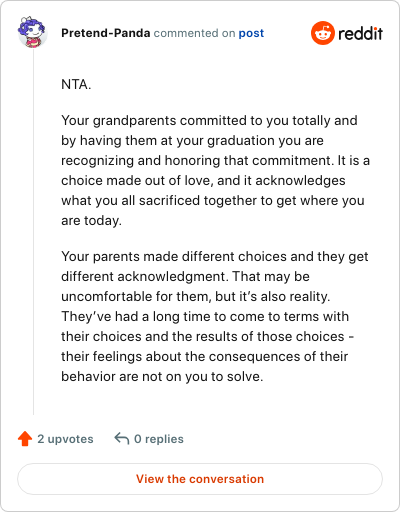Click the line starting "choice made out of love"
The image size is (400, 512).
pyautogui.click(x=203, y=180)
